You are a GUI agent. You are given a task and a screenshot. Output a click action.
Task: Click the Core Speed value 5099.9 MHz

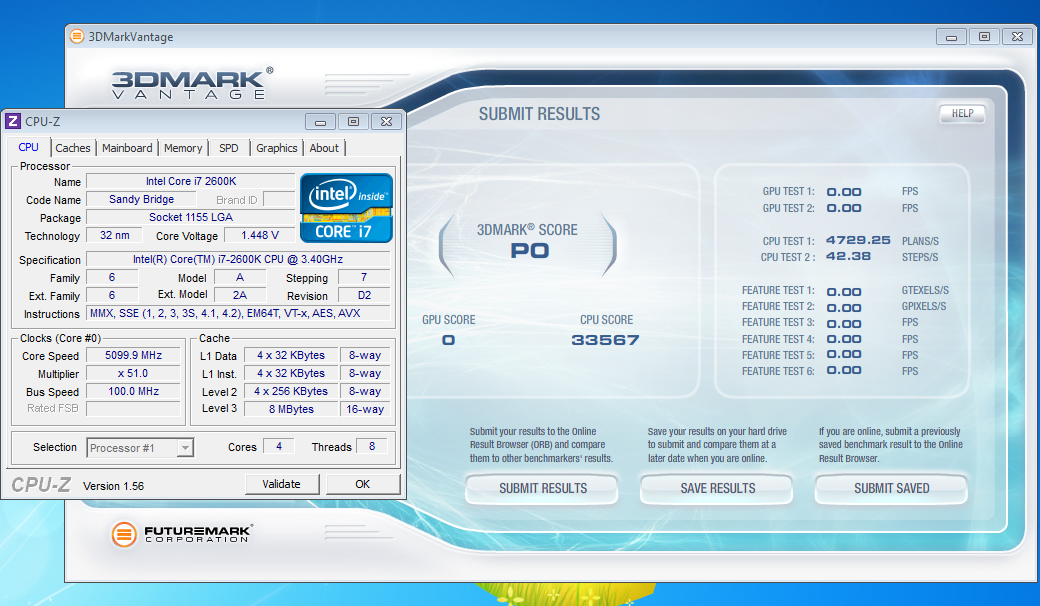[133, 355]
